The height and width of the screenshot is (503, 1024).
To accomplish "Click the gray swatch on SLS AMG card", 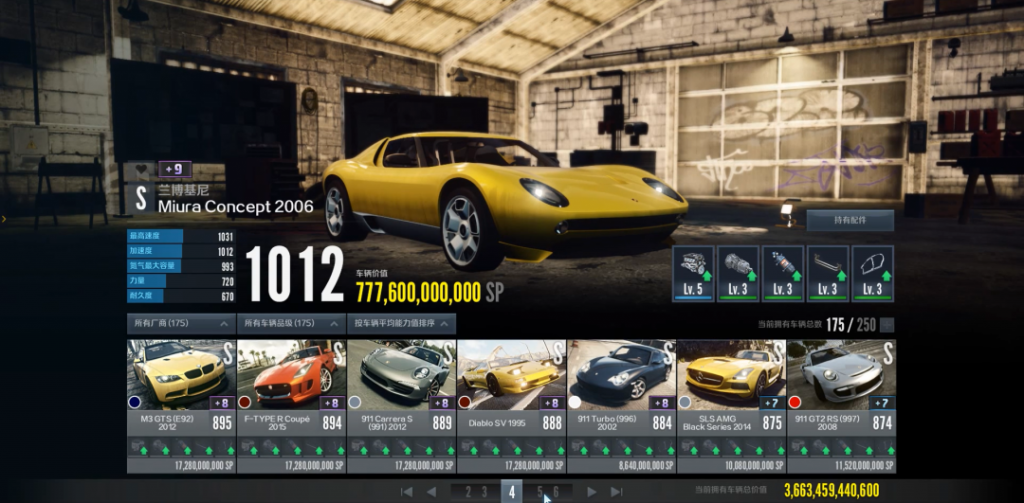I will (684, 402).
